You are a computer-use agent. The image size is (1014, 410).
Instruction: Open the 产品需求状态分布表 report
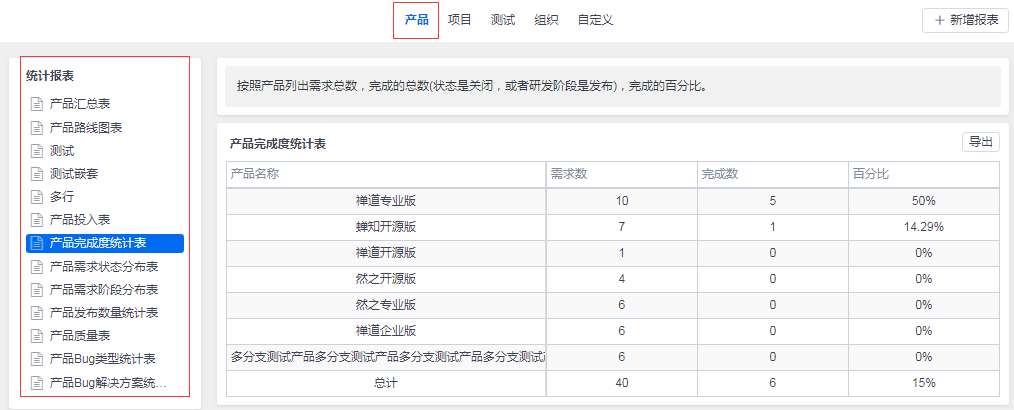105,266
